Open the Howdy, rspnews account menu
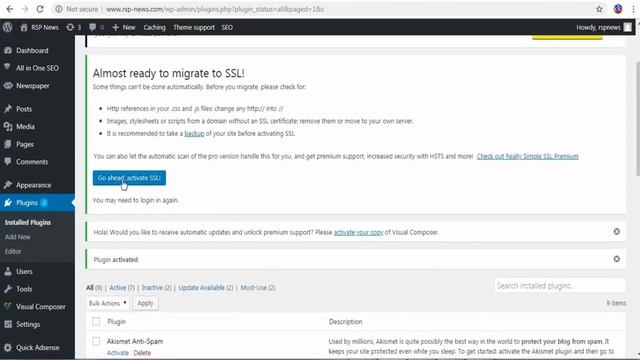 tap(604, 27)
